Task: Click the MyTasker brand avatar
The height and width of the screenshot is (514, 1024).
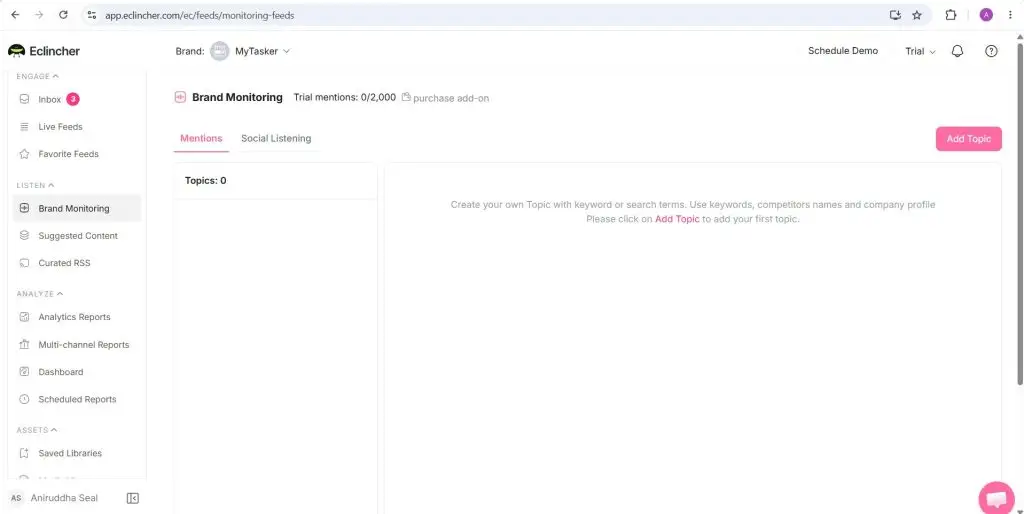Action: pyautogui.click(x=219, y=51)
